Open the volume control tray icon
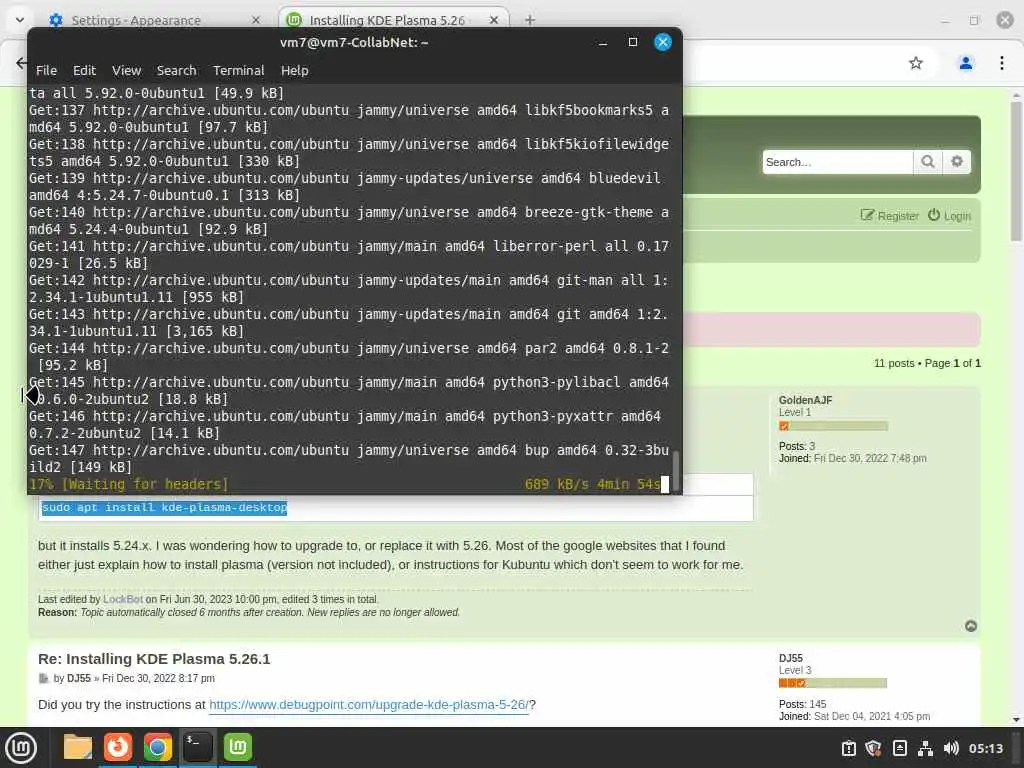The image size is (1024, 768). coord(951,748)
